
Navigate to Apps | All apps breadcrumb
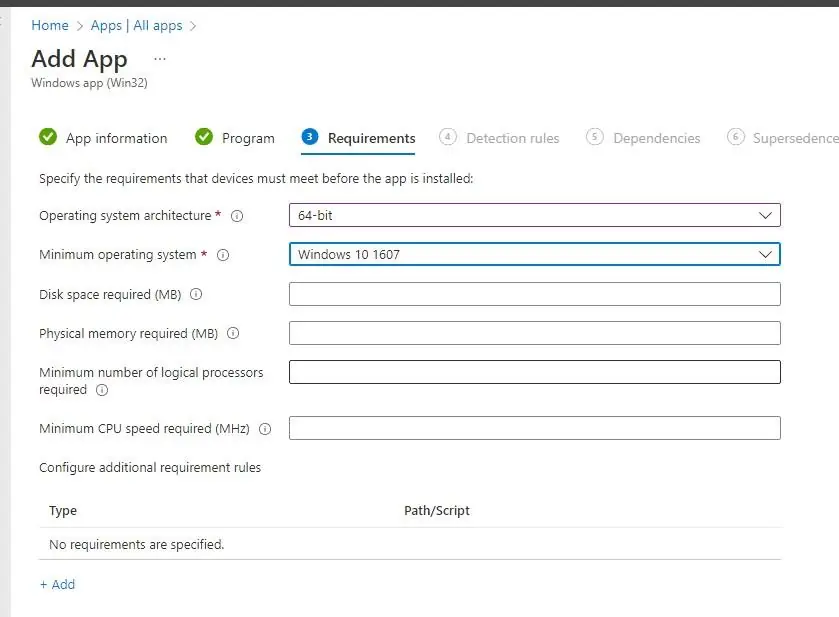tap(136, 25)
